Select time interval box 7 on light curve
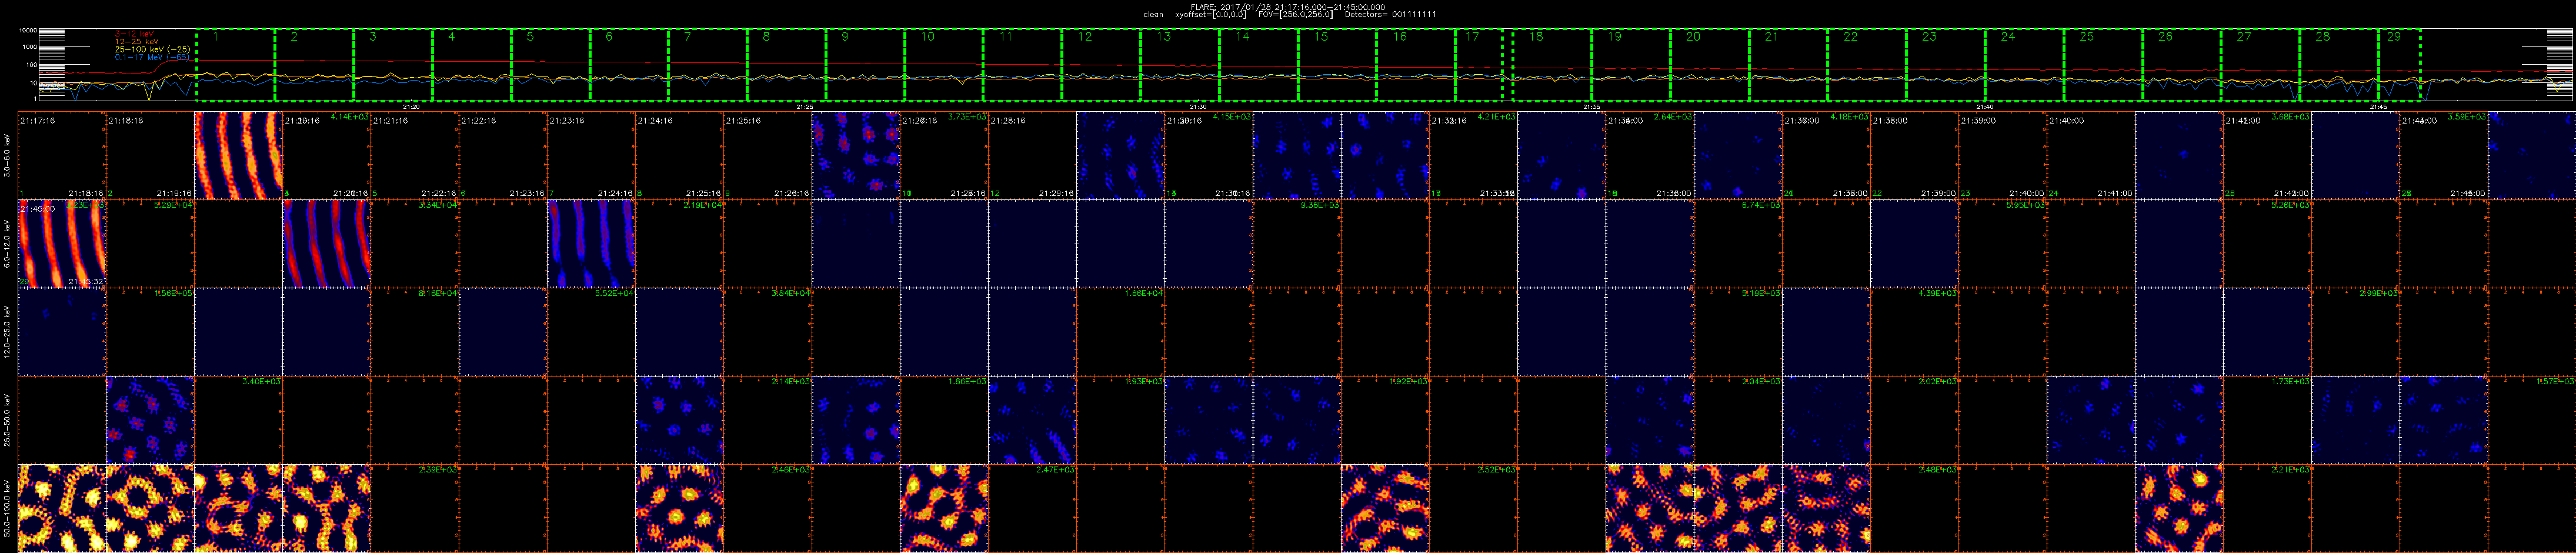The width and height of the screenshot is (2576, 553). coord(708,65)
